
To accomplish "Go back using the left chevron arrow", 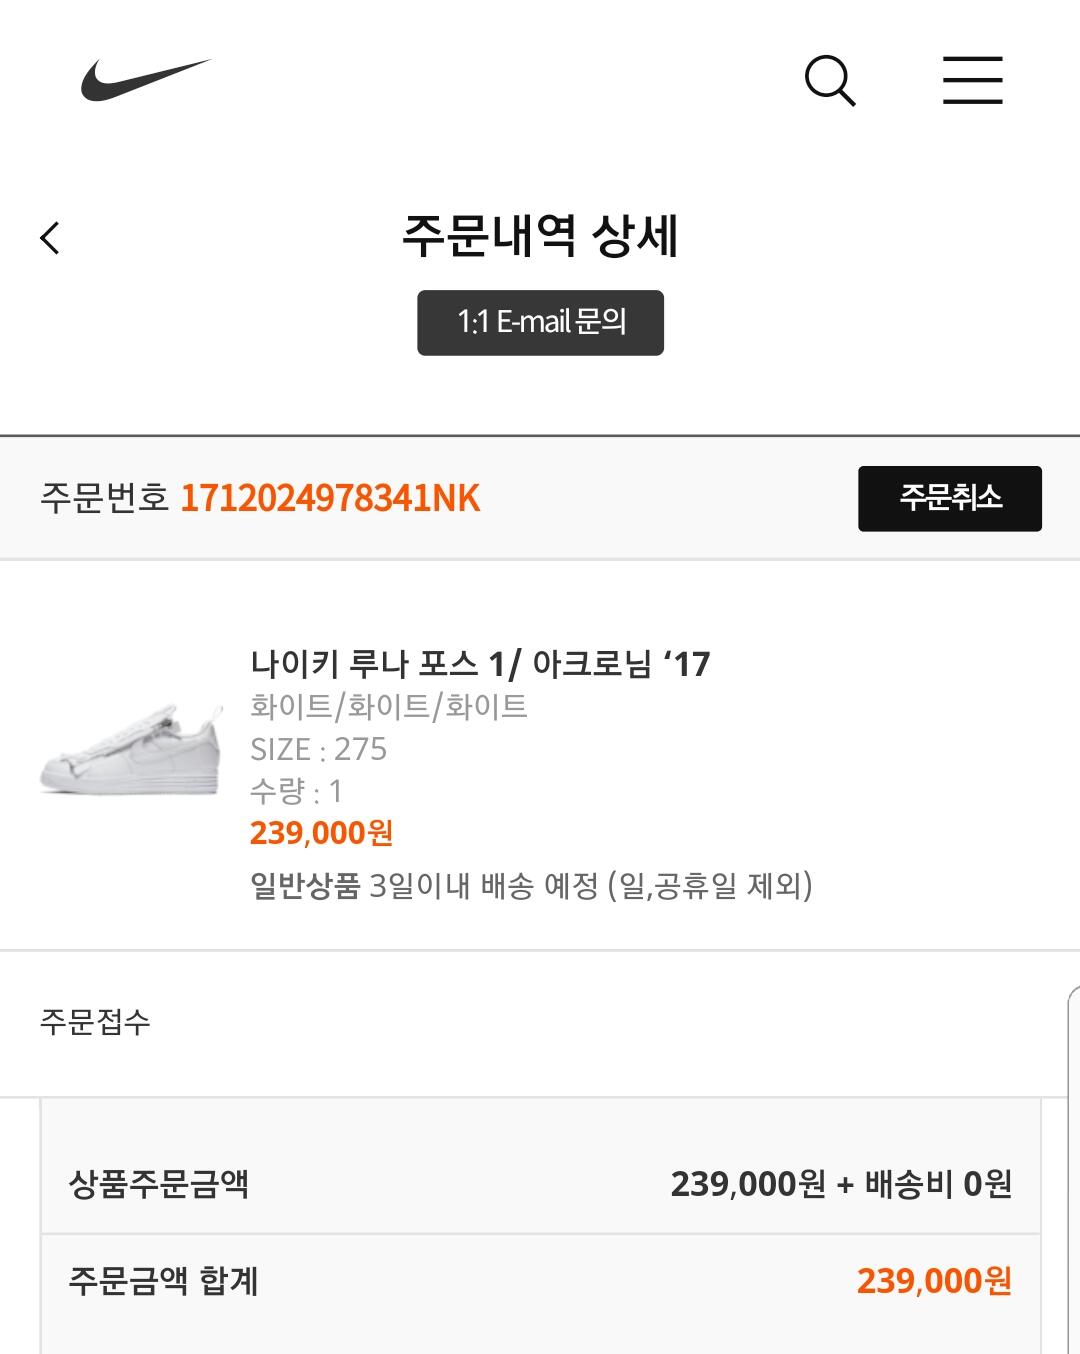I will click(50, 238).
